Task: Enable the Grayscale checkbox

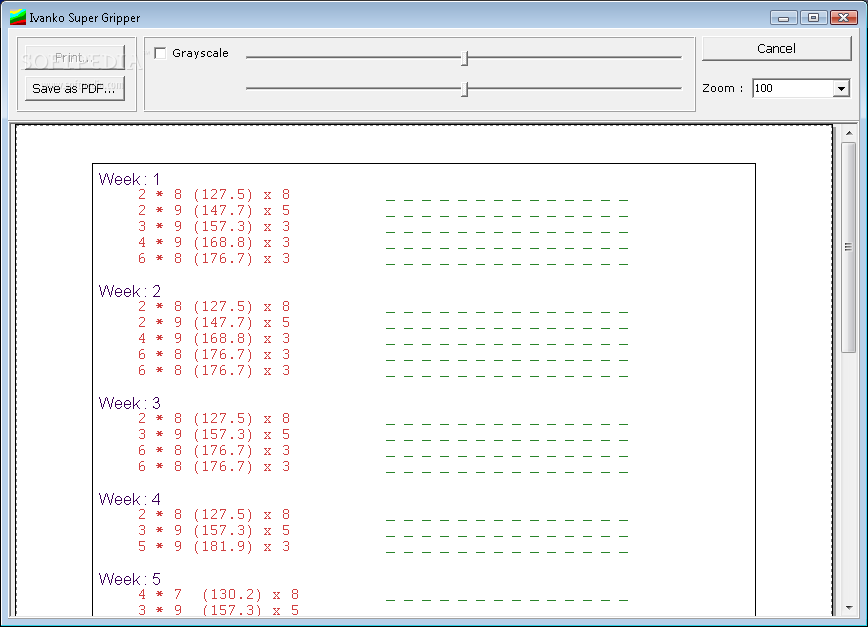Action: pyautogui.click(x=161, y=53)
